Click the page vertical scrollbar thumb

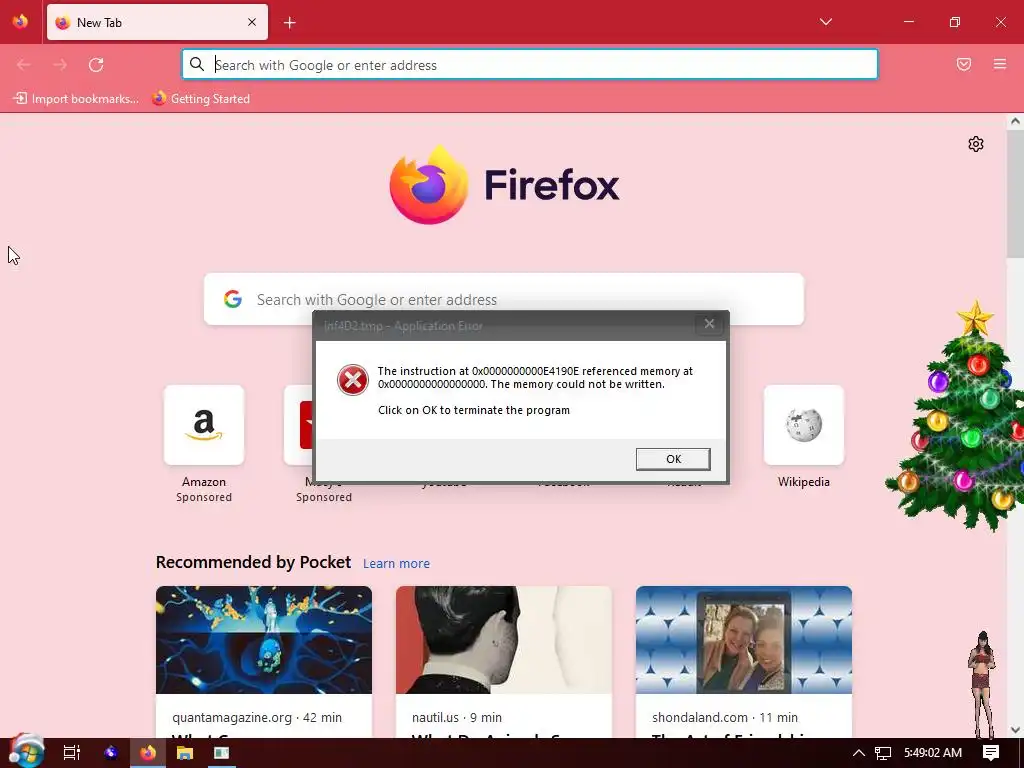tap(1015, 193)
